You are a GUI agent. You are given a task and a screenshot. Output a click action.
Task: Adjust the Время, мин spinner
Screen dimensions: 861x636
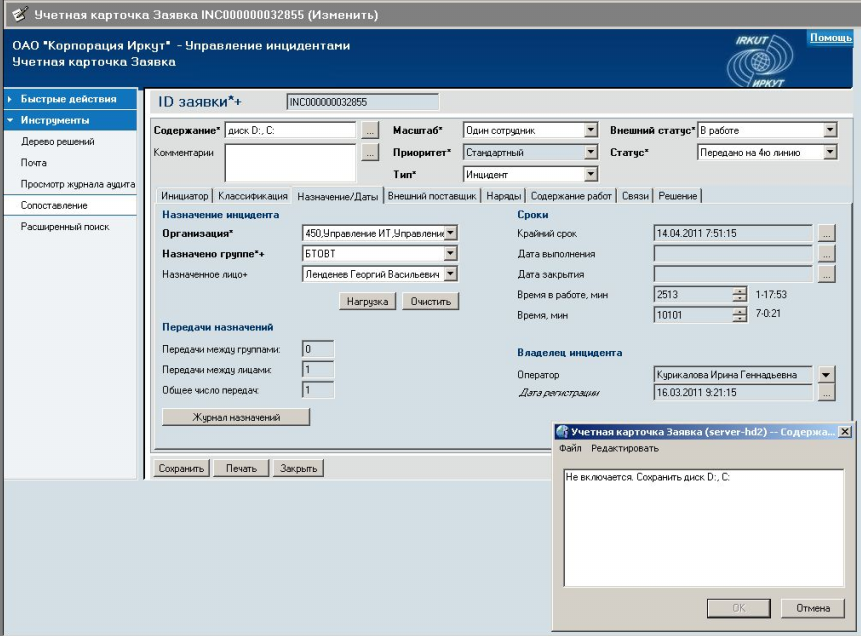740,315
